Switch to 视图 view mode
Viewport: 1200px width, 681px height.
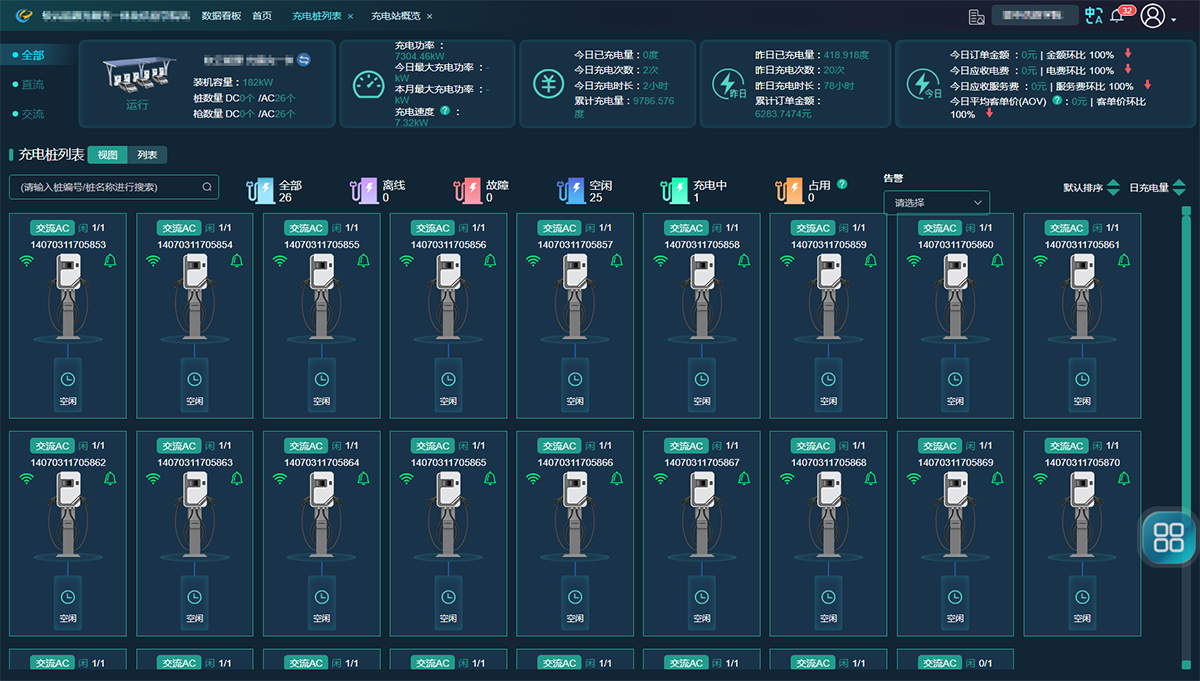(107, 155)
